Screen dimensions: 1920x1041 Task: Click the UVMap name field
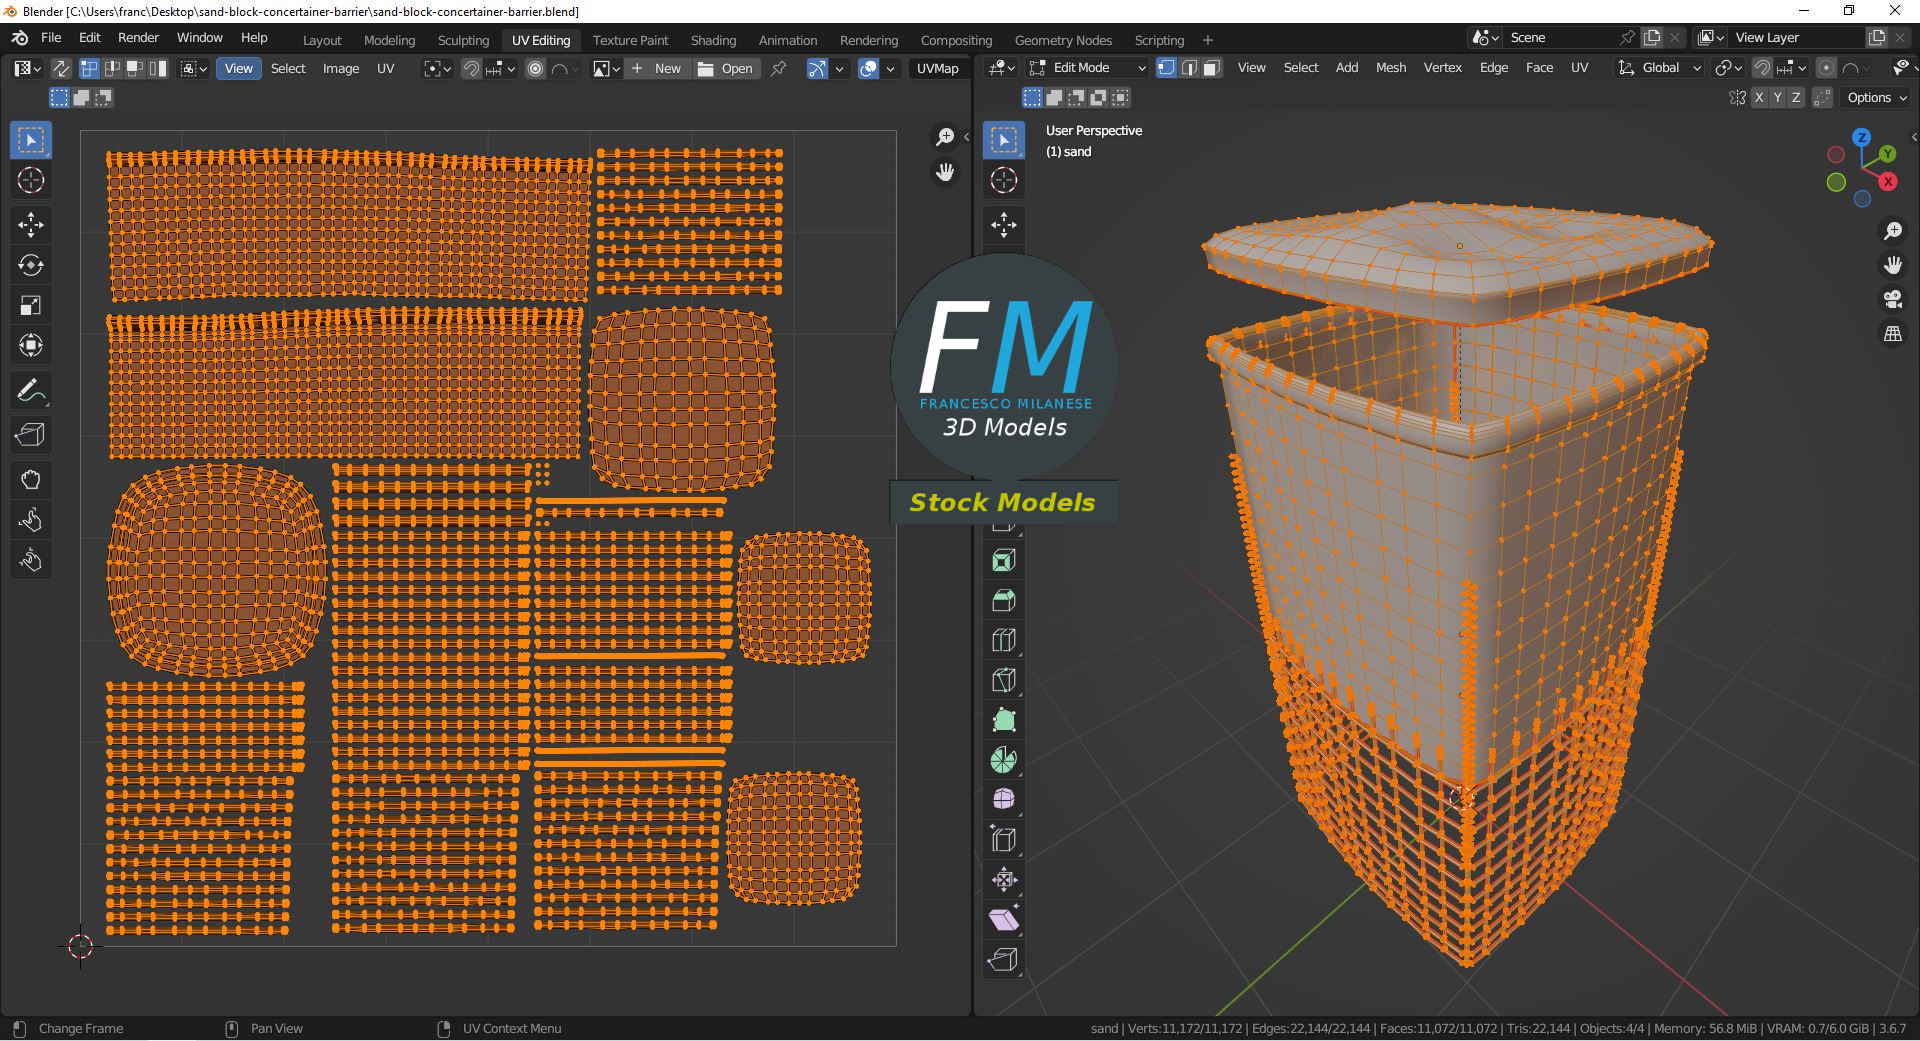[937, 68]
